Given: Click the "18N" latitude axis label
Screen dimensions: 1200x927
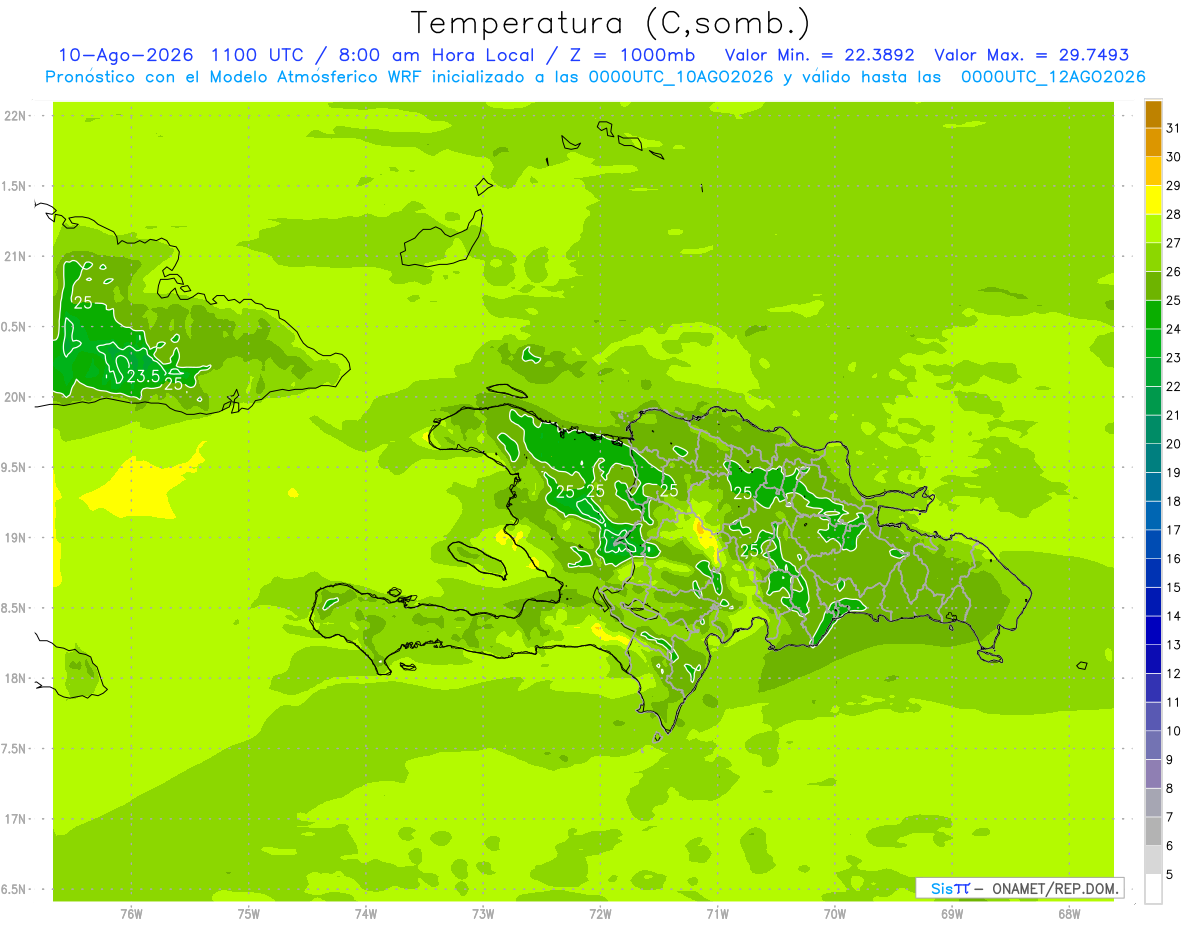Looking at the screenshot, I should [15, 678].
